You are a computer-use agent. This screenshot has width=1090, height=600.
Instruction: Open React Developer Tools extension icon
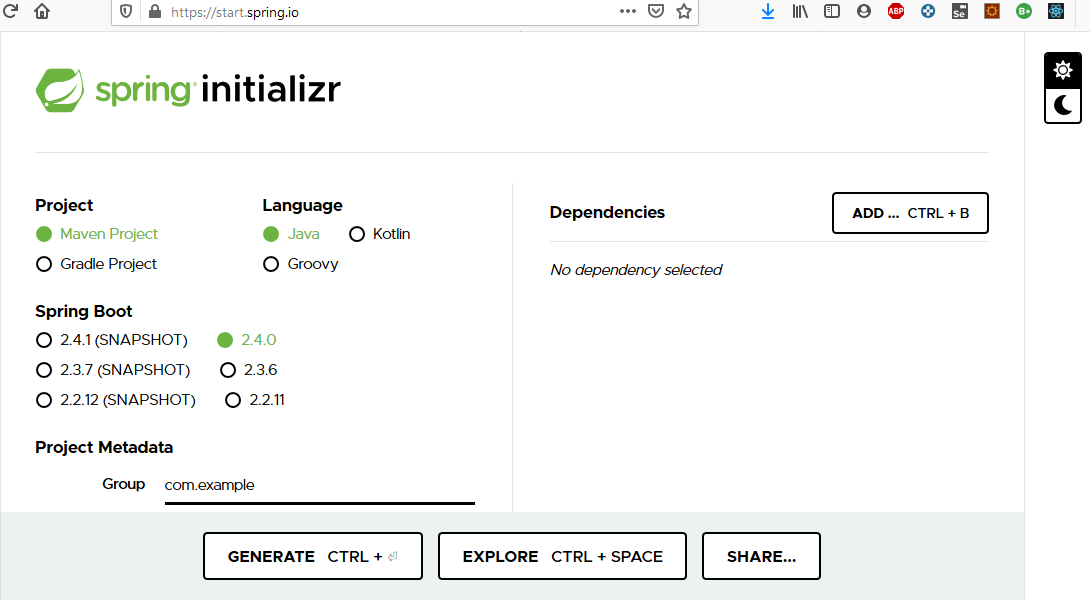tap(1056, 11)
